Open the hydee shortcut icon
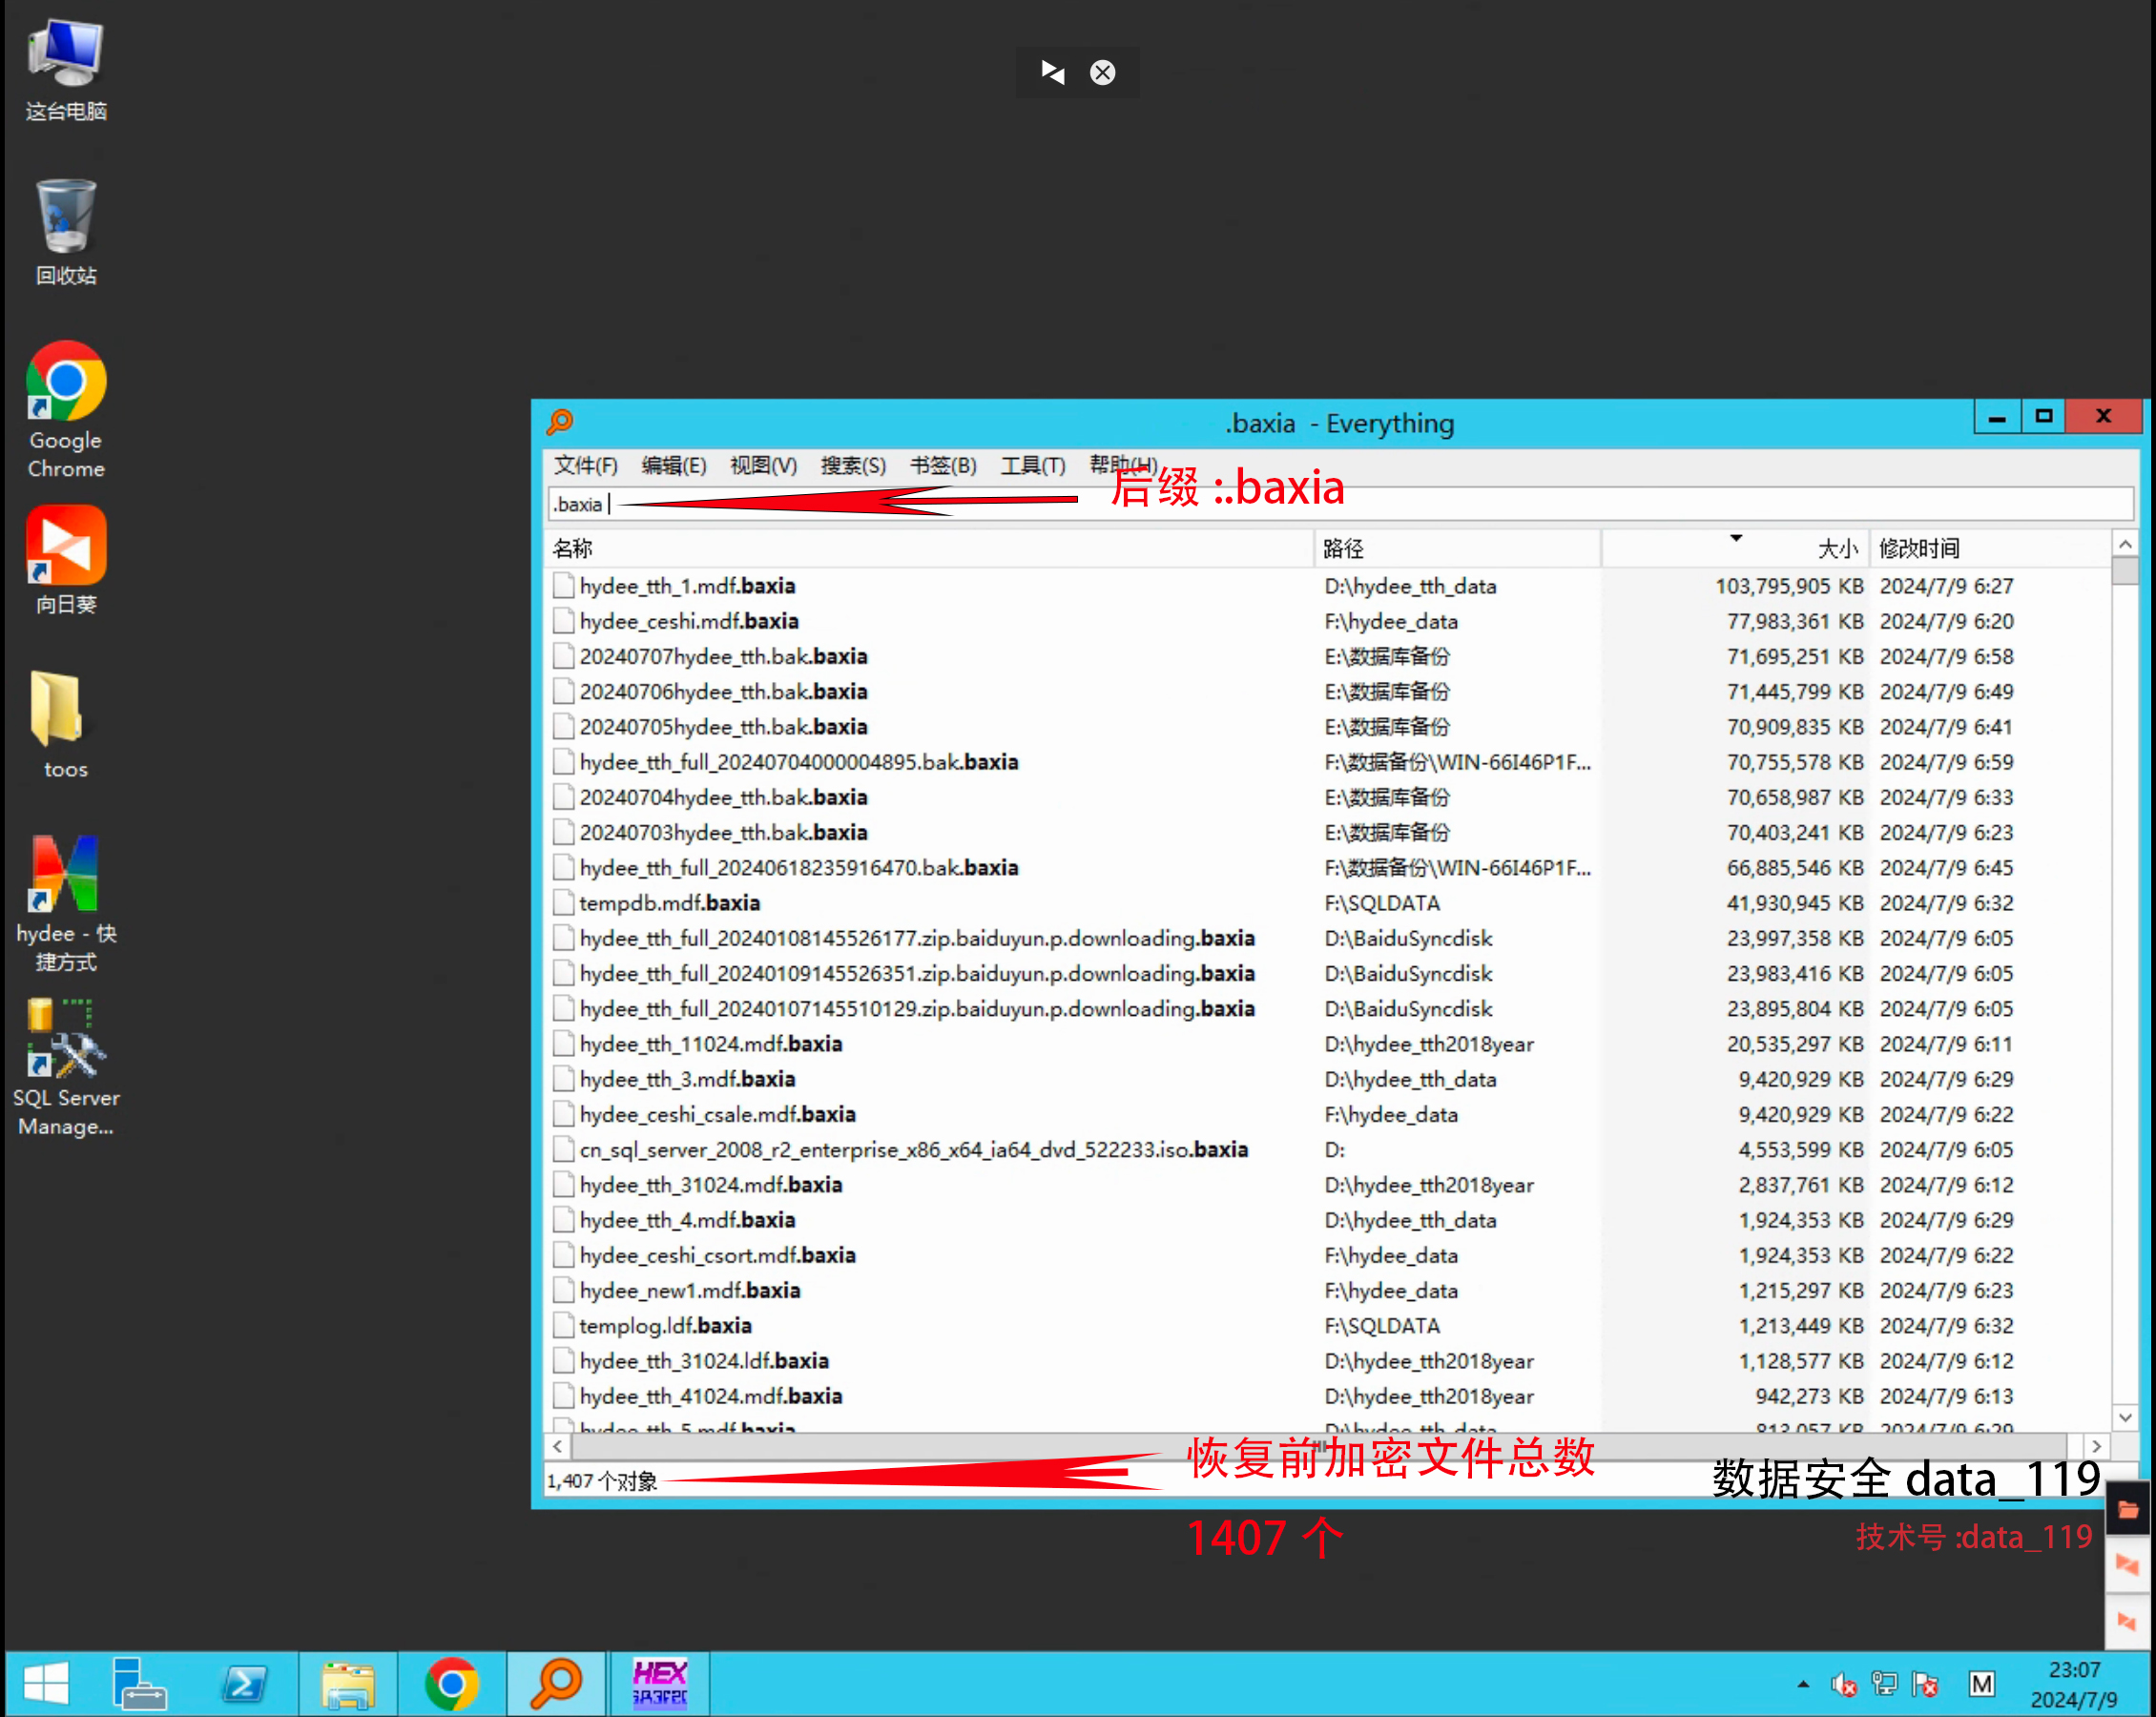Viewport: 2156px width, 1717px height. click(x=66, y=875)
